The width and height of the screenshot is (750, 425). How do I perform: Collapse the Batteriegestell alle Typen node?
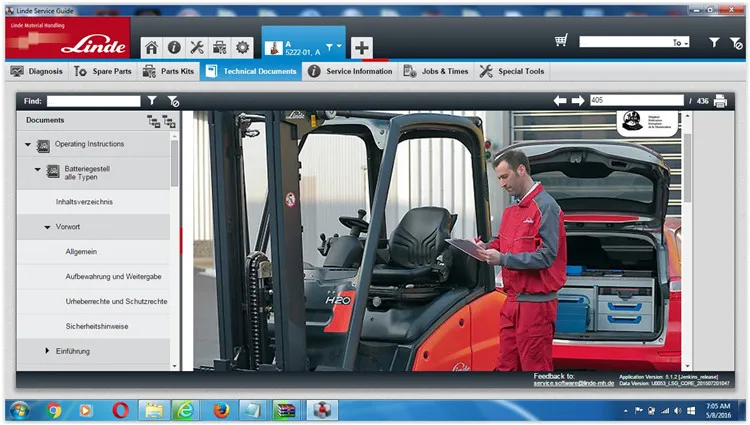point(37,169)
